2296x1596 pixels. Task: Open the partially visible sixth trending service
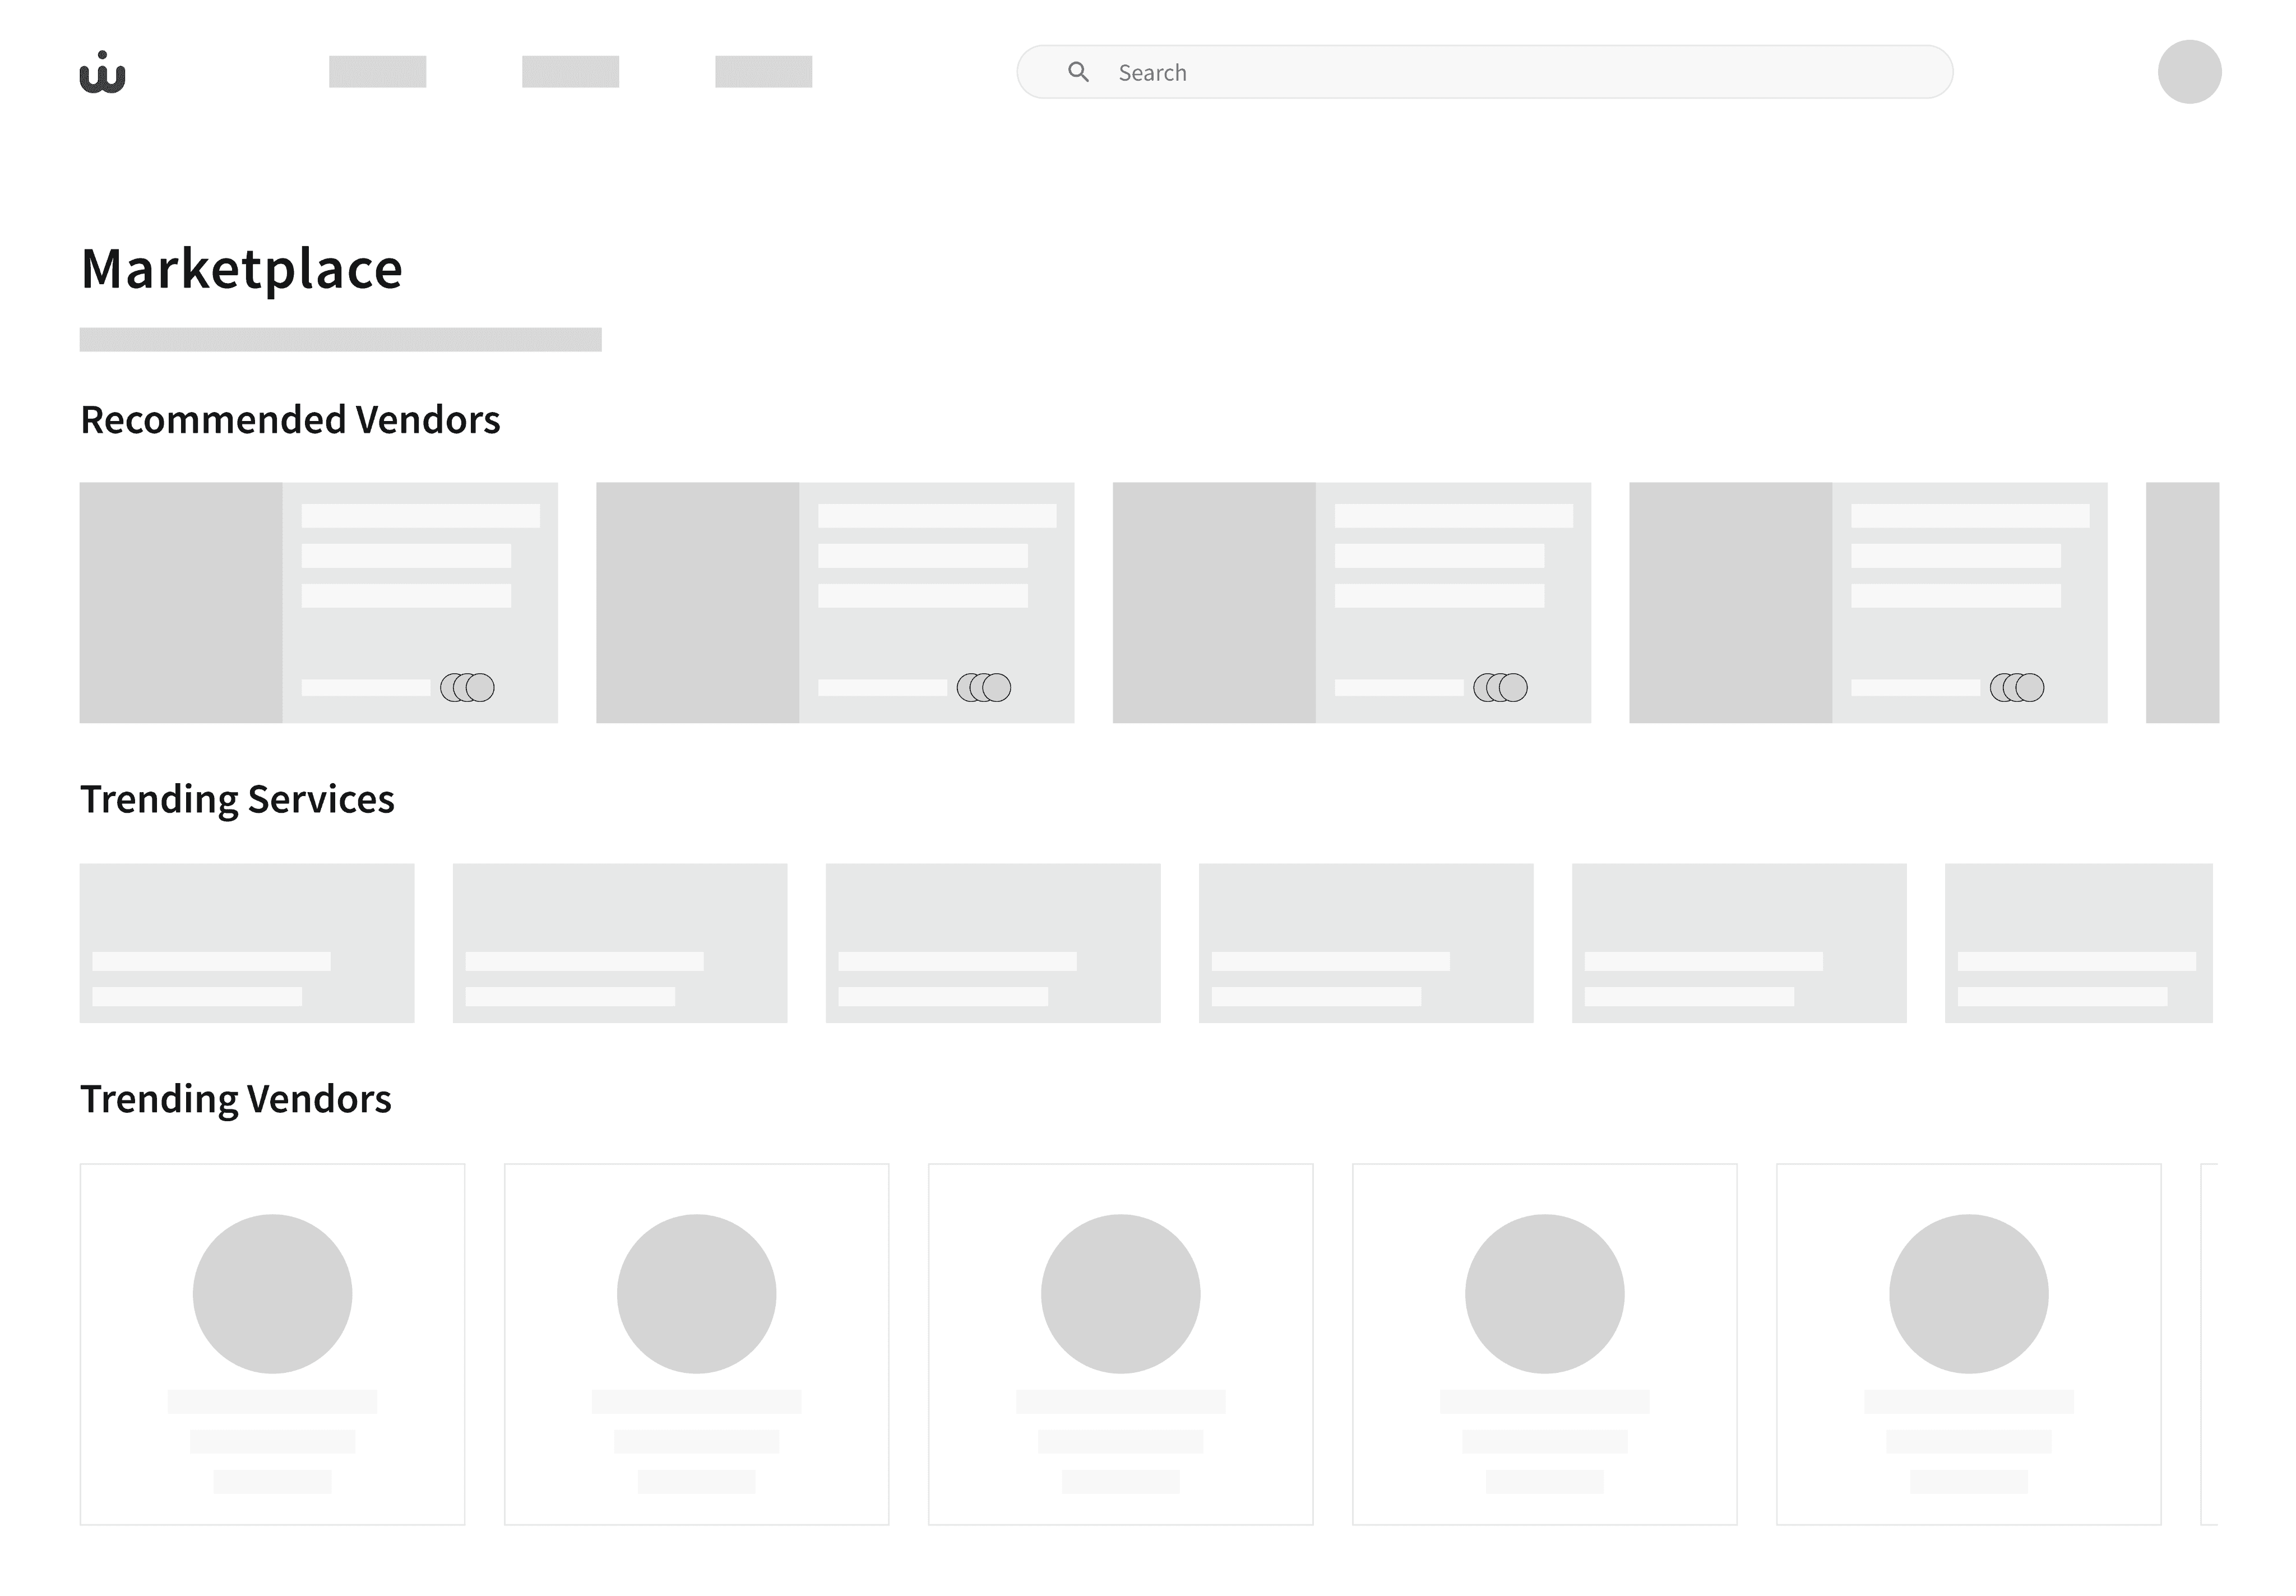[2078, 942]
